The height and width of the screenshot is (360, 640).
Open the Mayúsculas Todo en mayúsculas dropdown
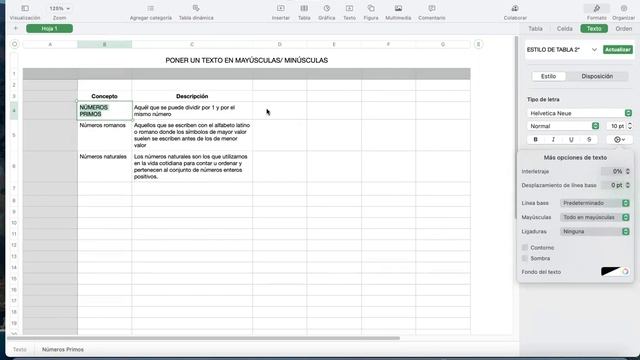click(x=595, y=217)
